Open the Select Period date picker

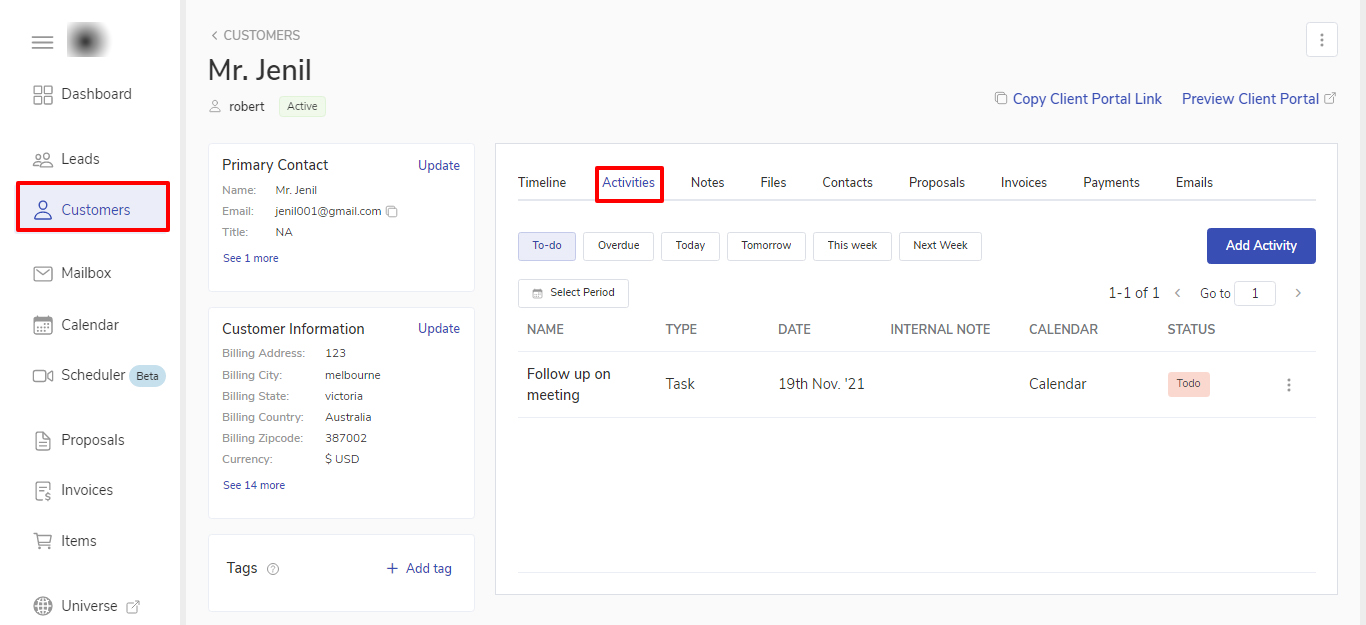click(573, 293)
